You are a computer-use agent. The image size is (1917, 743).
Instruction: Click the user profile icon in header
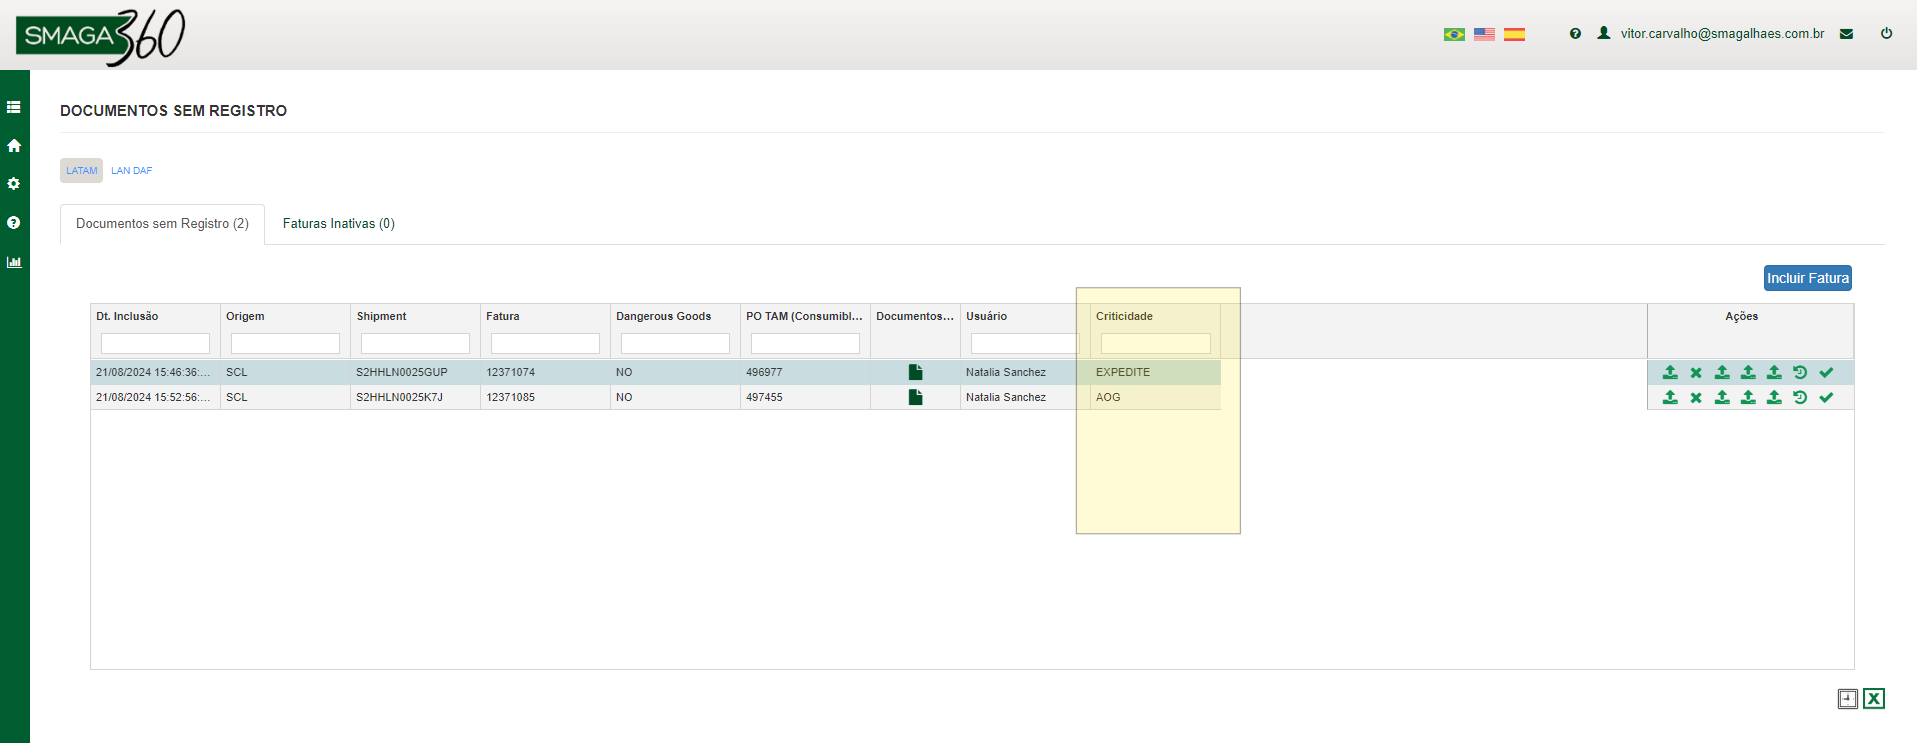1604,33
